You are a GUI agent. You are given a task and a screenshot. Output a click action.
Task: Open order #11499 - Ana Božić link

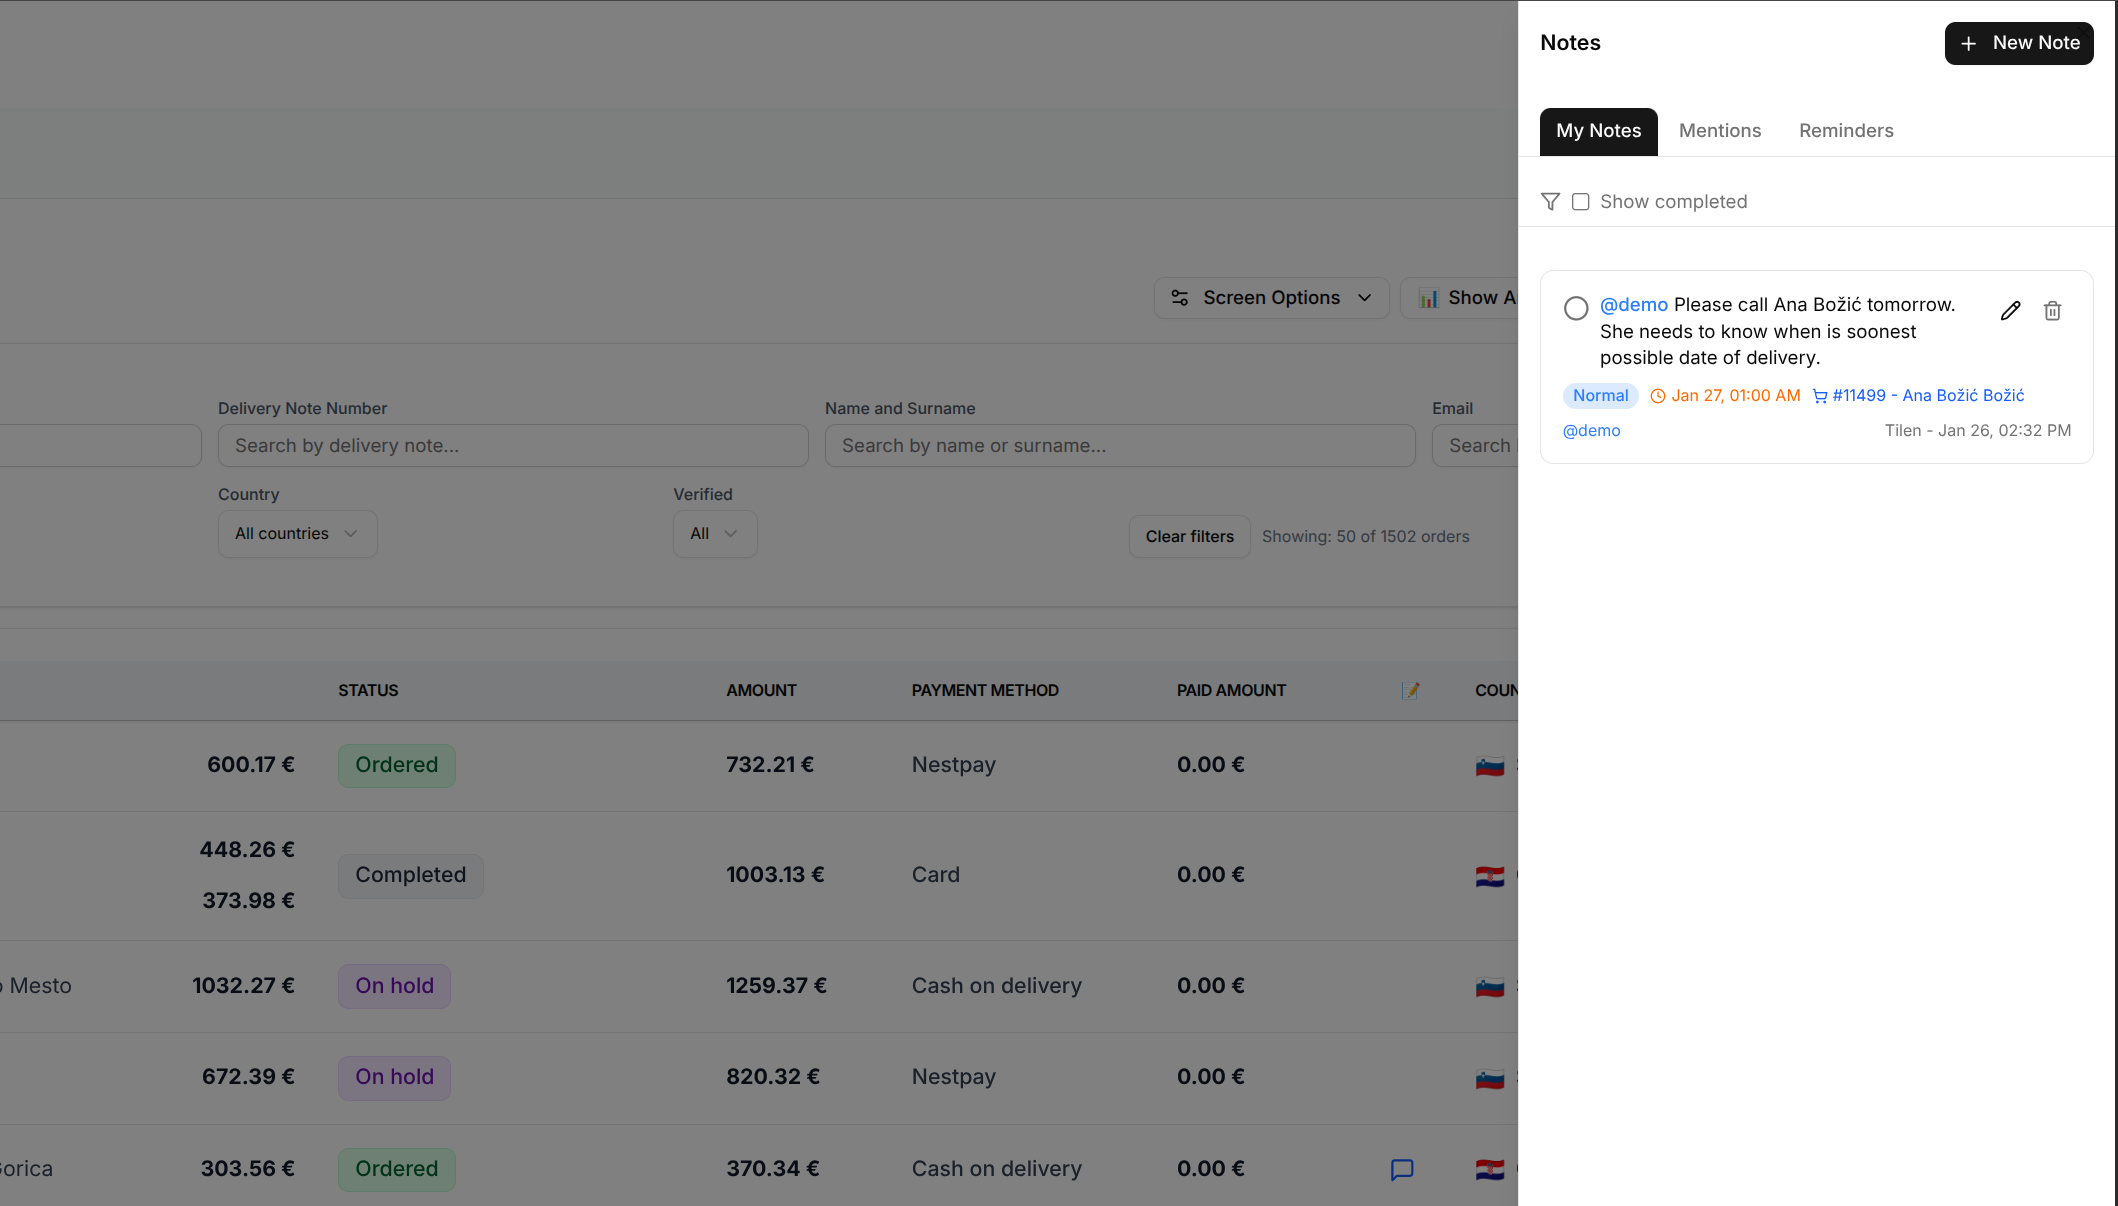pyautogui.click(x=1927, y=396)
